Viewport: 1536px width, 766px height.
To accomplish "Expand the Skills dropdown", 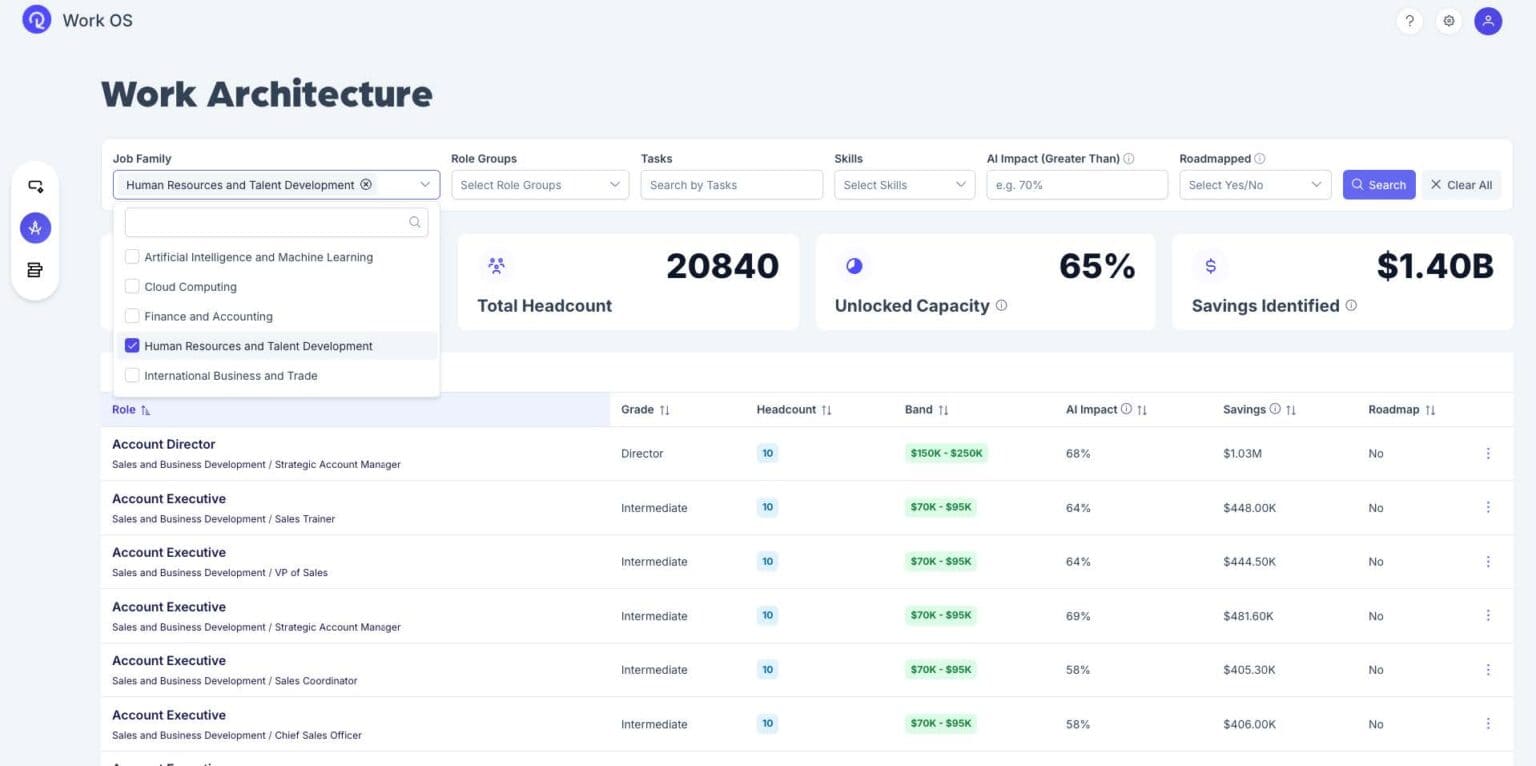I will coord(903,184).
